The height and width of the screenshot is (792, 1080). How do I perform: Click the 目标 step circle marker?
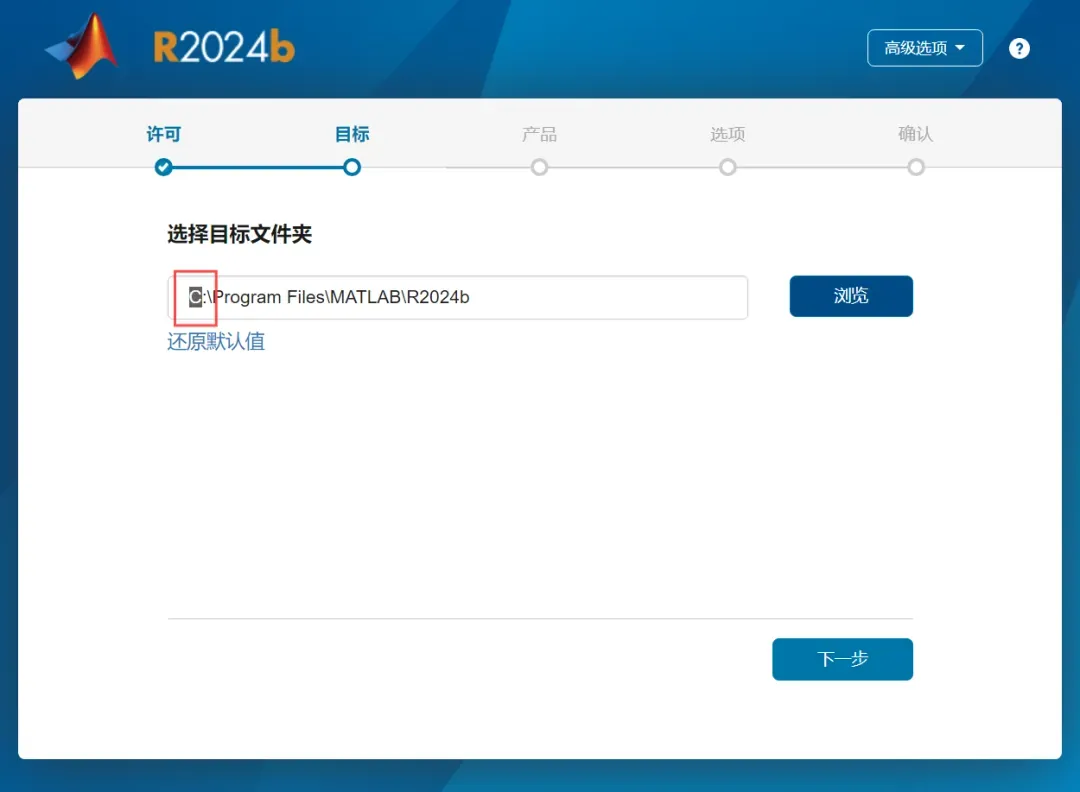352,167
